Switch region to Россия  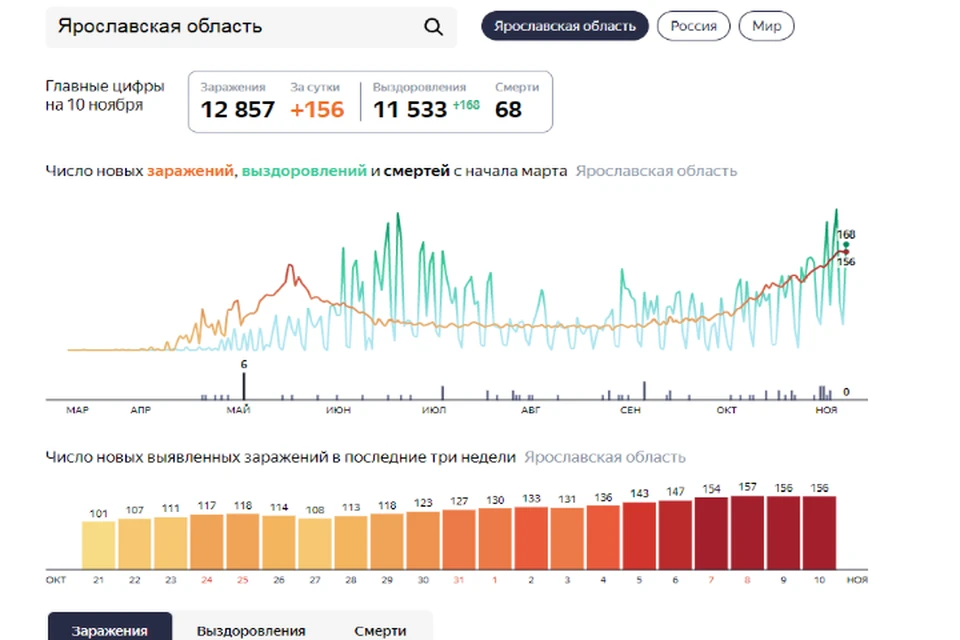click(x=693, y=26)
